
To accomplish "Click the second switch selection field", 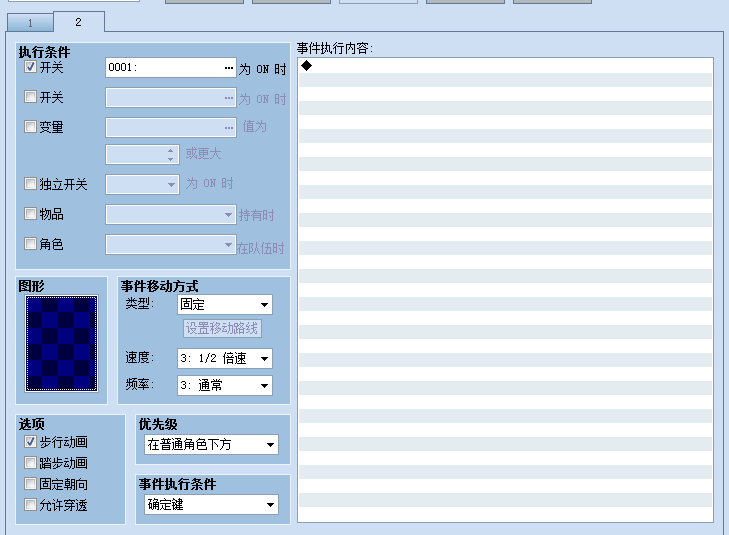I will (x=171, y=98).
